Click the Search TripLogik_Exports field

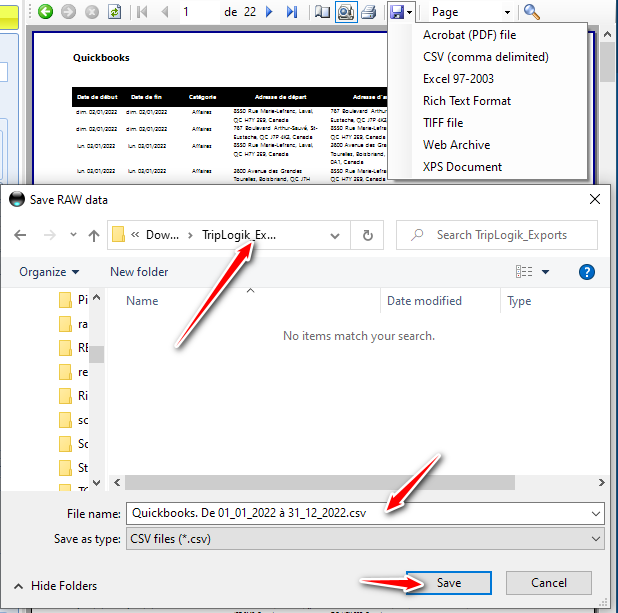pos(497,235)
